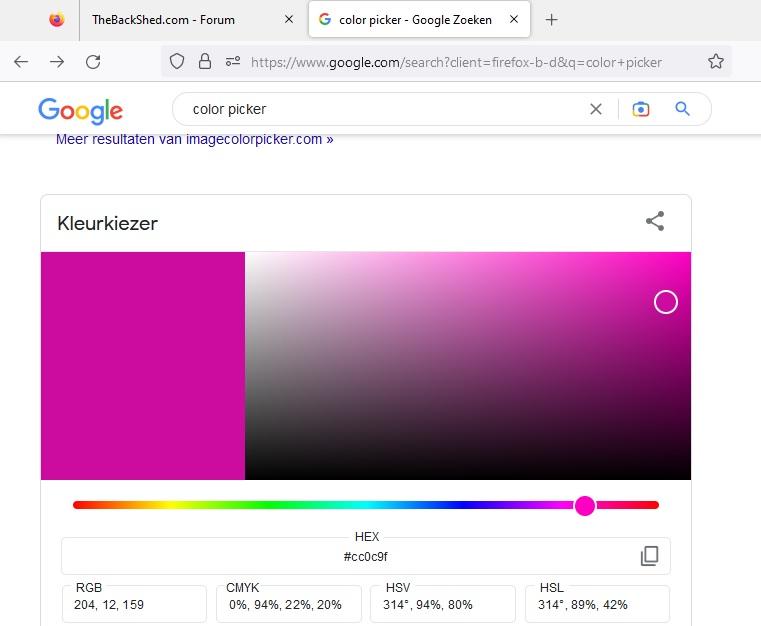Click the RGB value field
The image size is (761, 626).
(134, 604)
